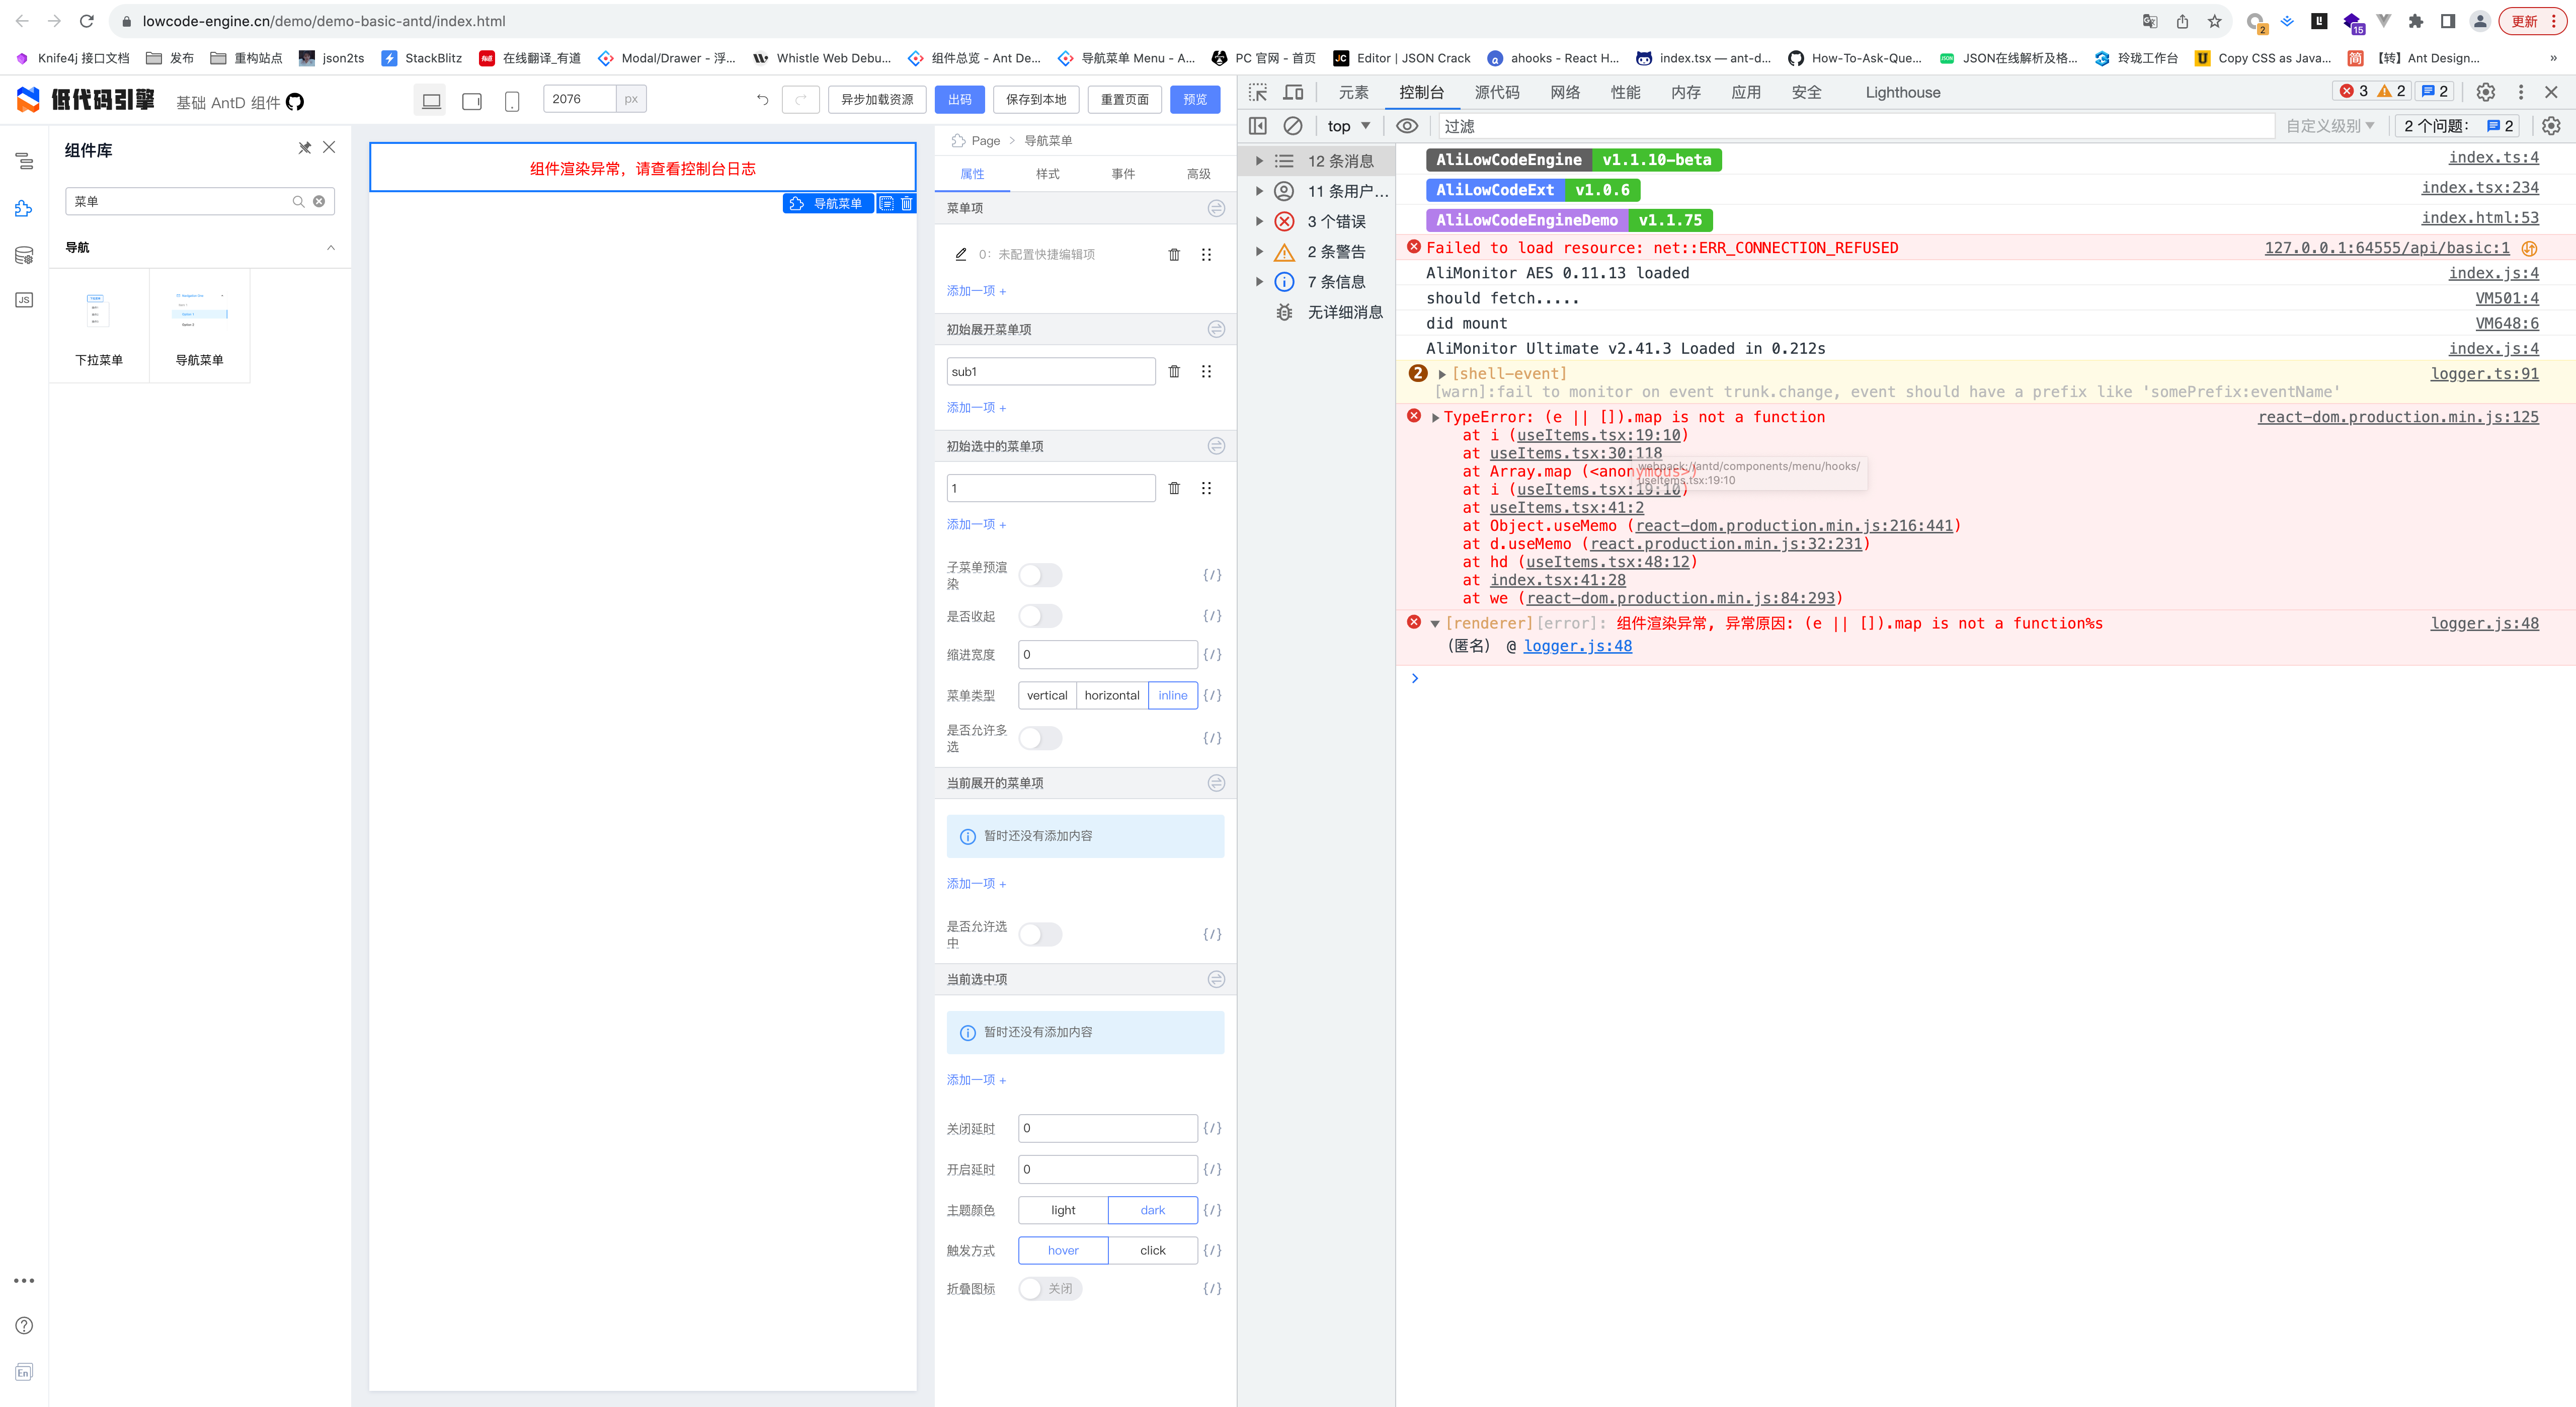Open the useItems.tsx:19:10 link in the console

(1598, 435)
